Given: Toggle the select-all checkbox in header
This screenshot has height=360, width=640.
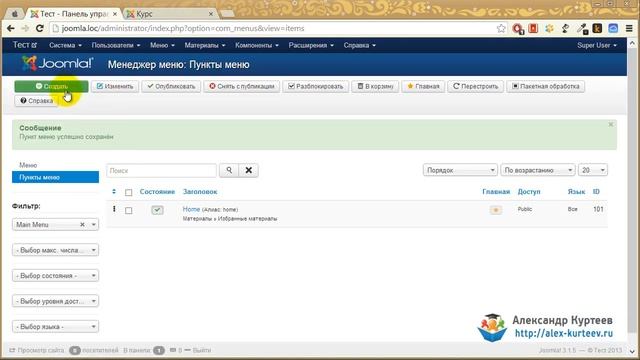Looking at the screenshot, I should click(129, 192).
